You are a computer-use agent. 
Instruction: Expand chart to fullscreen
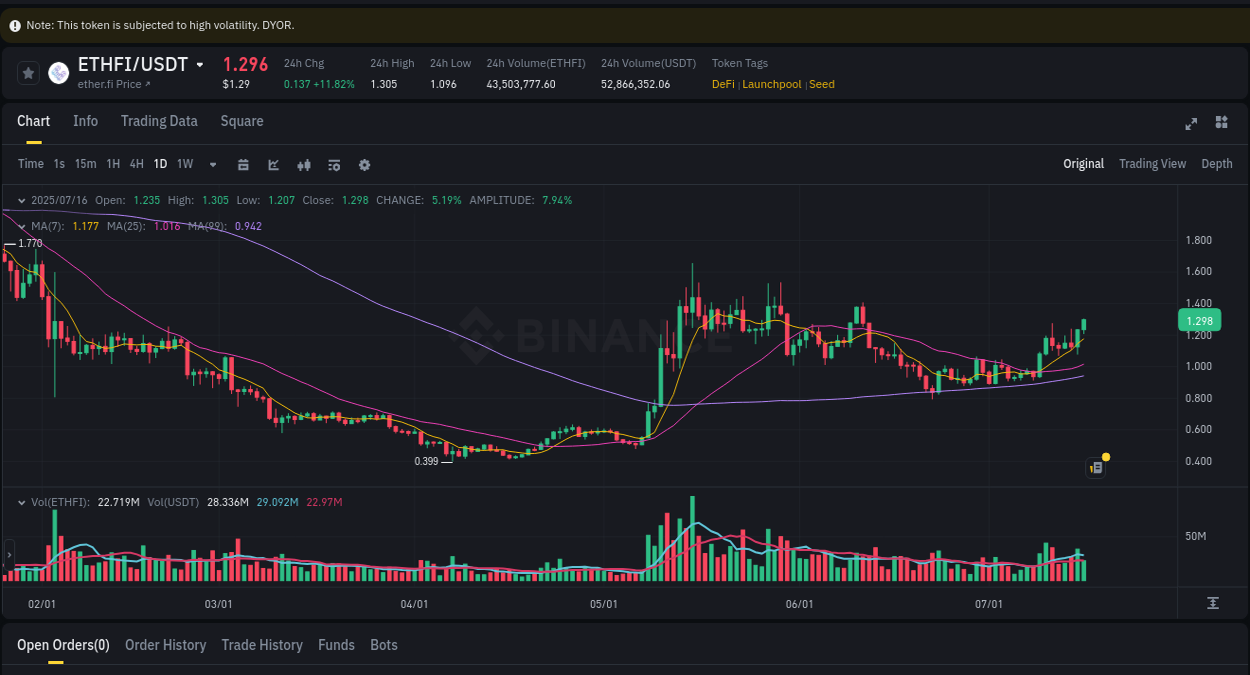[1191, 122]
